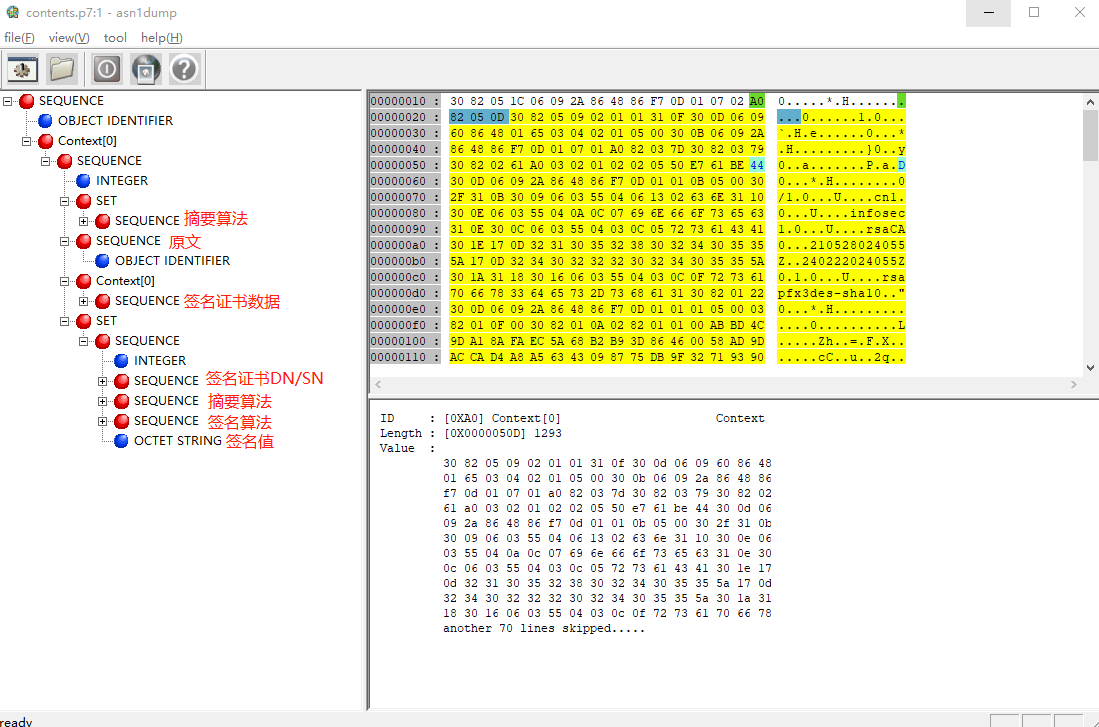Click the ASCII text infosec in hex pane
Screen dimensions: 1099x727
[878, 213]
